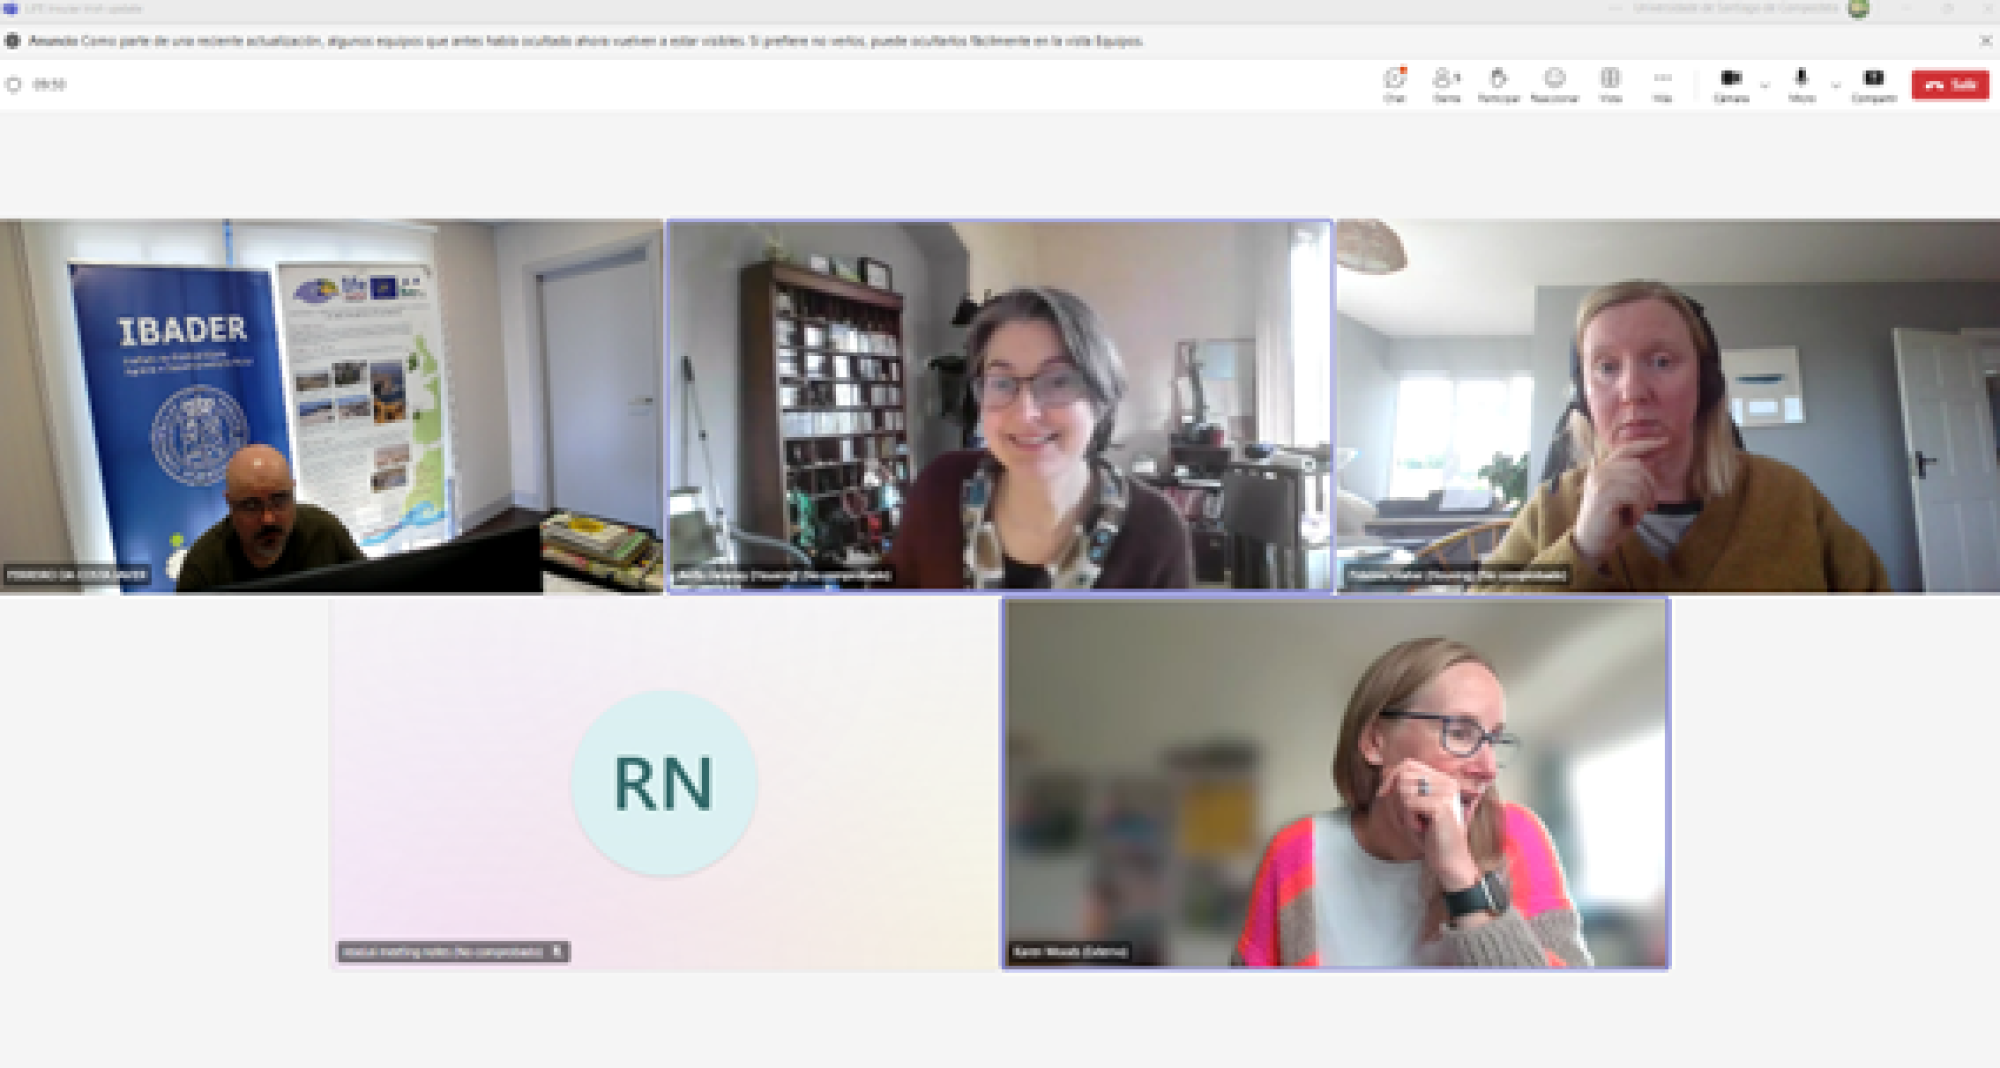Change the meeting layout with Vista
The image size is (2000, 1068).
click(x=1610, y=83)
